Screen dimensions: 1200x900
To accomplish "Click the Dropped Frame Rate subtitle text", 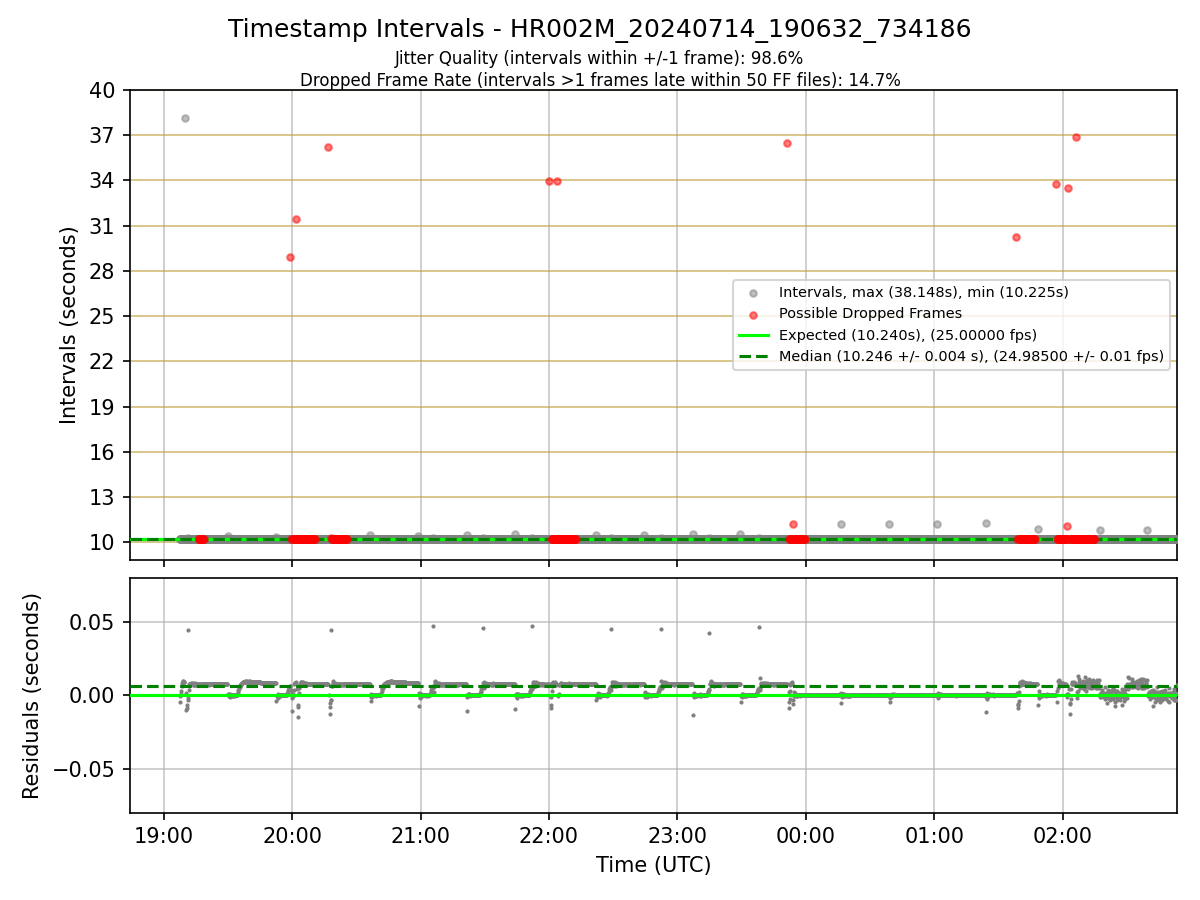I will pos(600,80).
